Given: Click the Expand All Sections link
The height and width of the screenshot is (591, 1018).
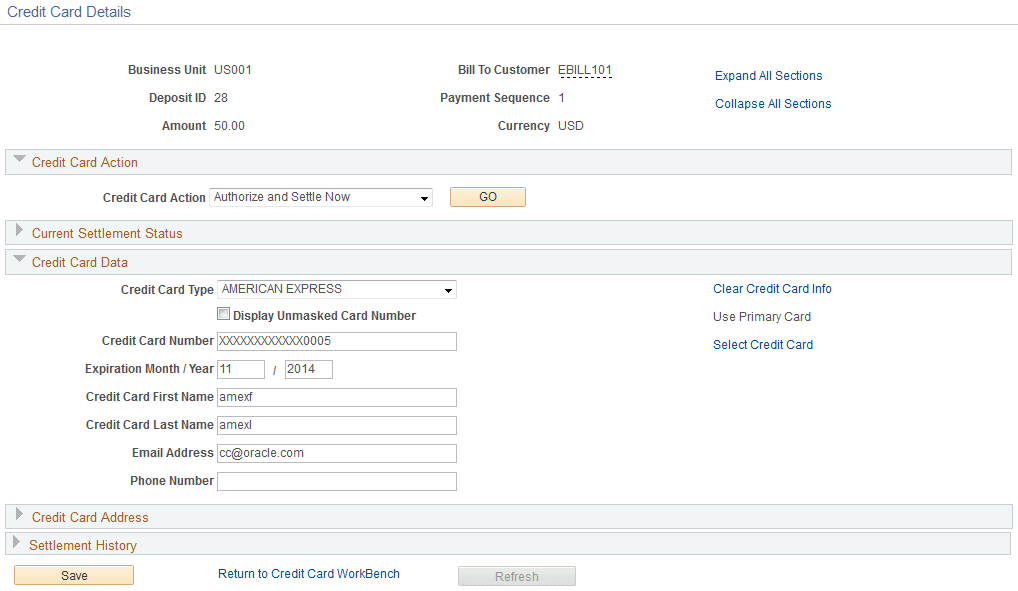Looking at the screenshot, I should (x=768, y=75).
